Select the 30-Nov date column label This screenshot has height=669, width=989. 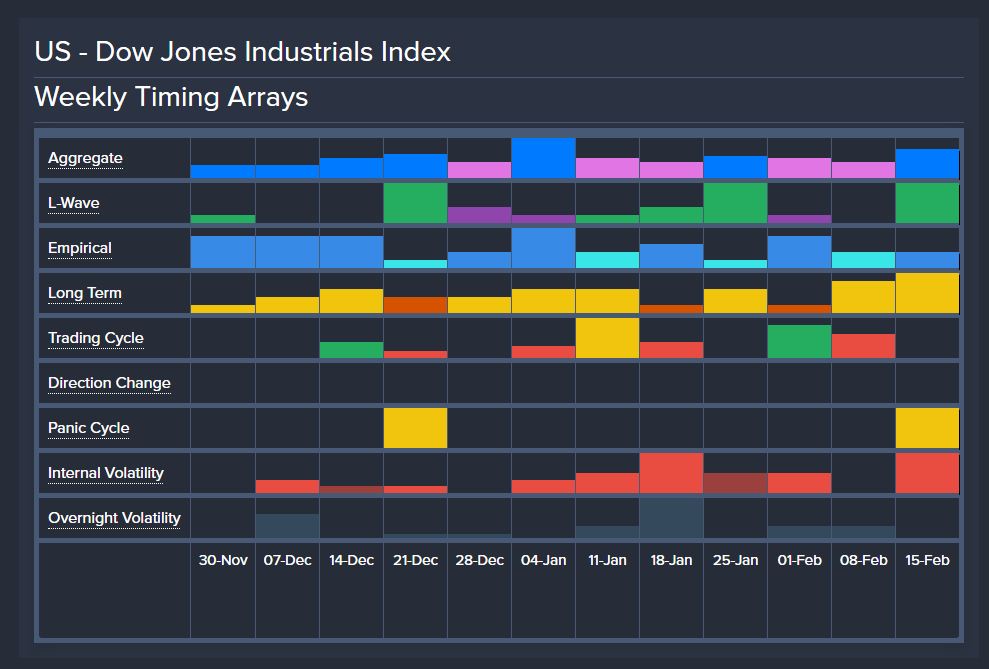223,560
